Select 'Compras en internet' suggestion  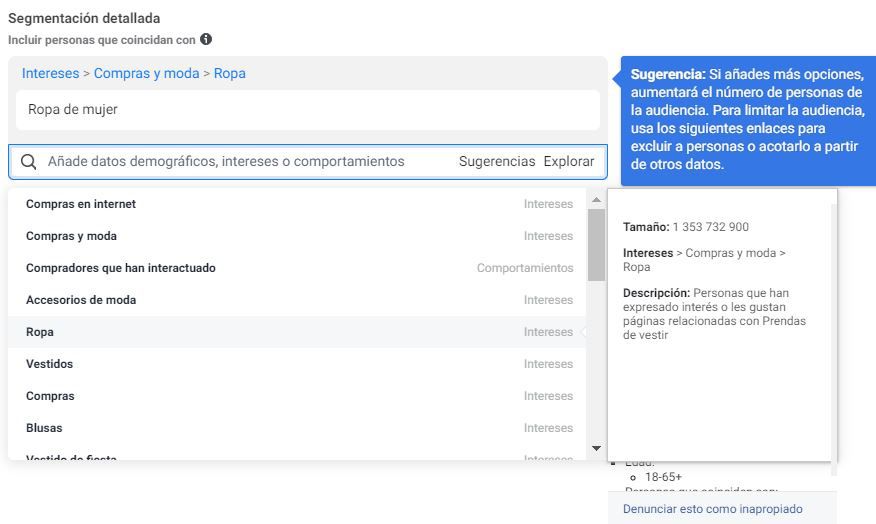point(297,204)
